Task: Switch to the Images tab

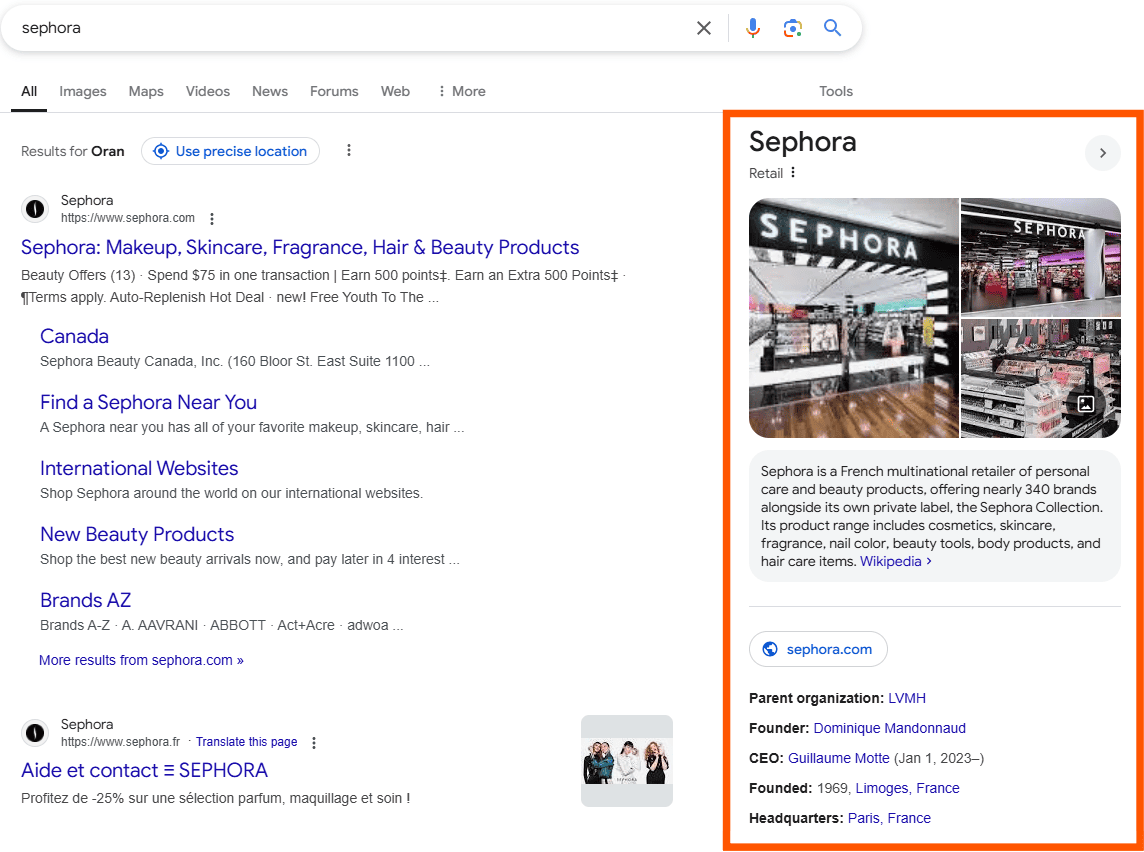Action: tap(82, 91)
